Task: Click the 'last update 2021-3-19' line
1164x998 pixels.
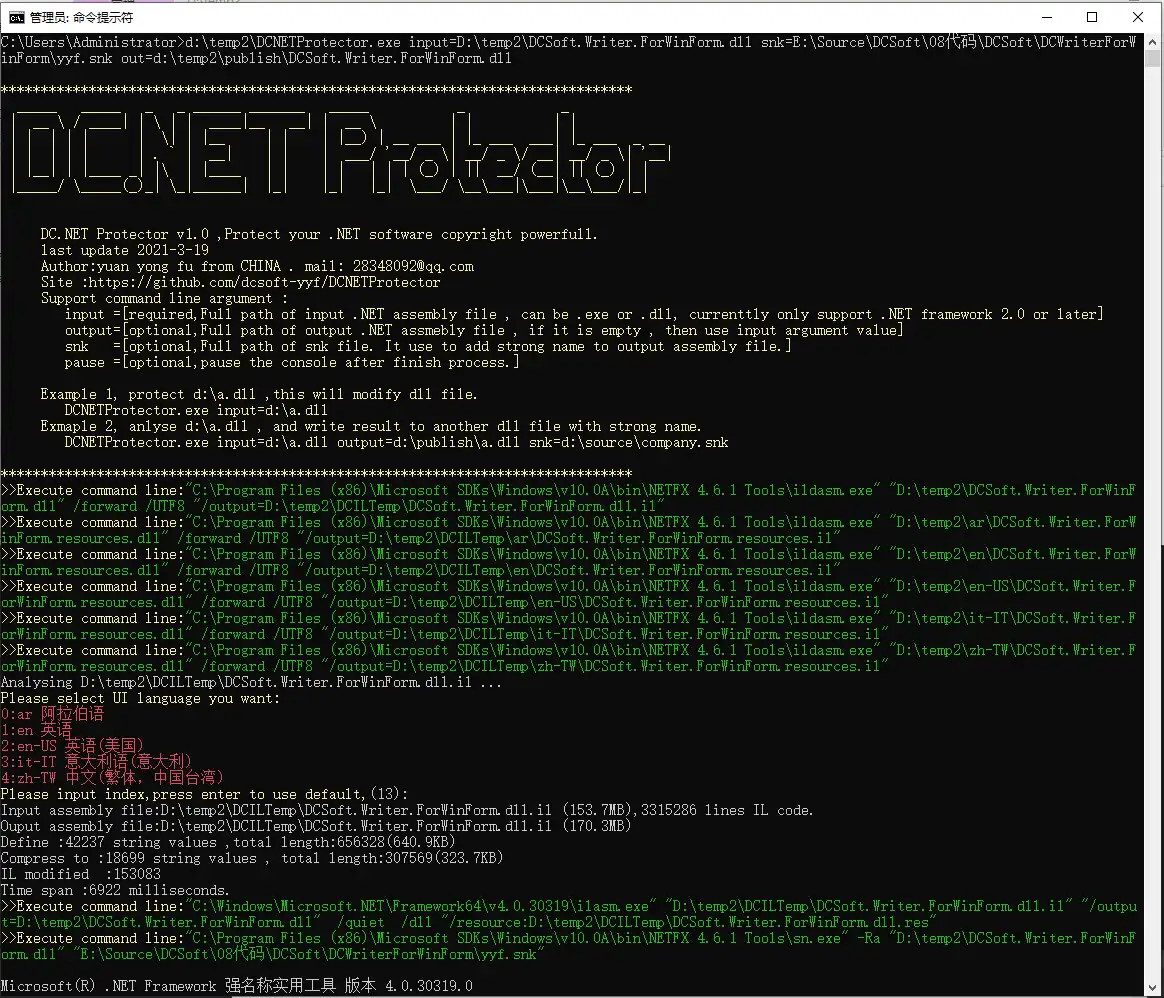Action: coord(125,250)
